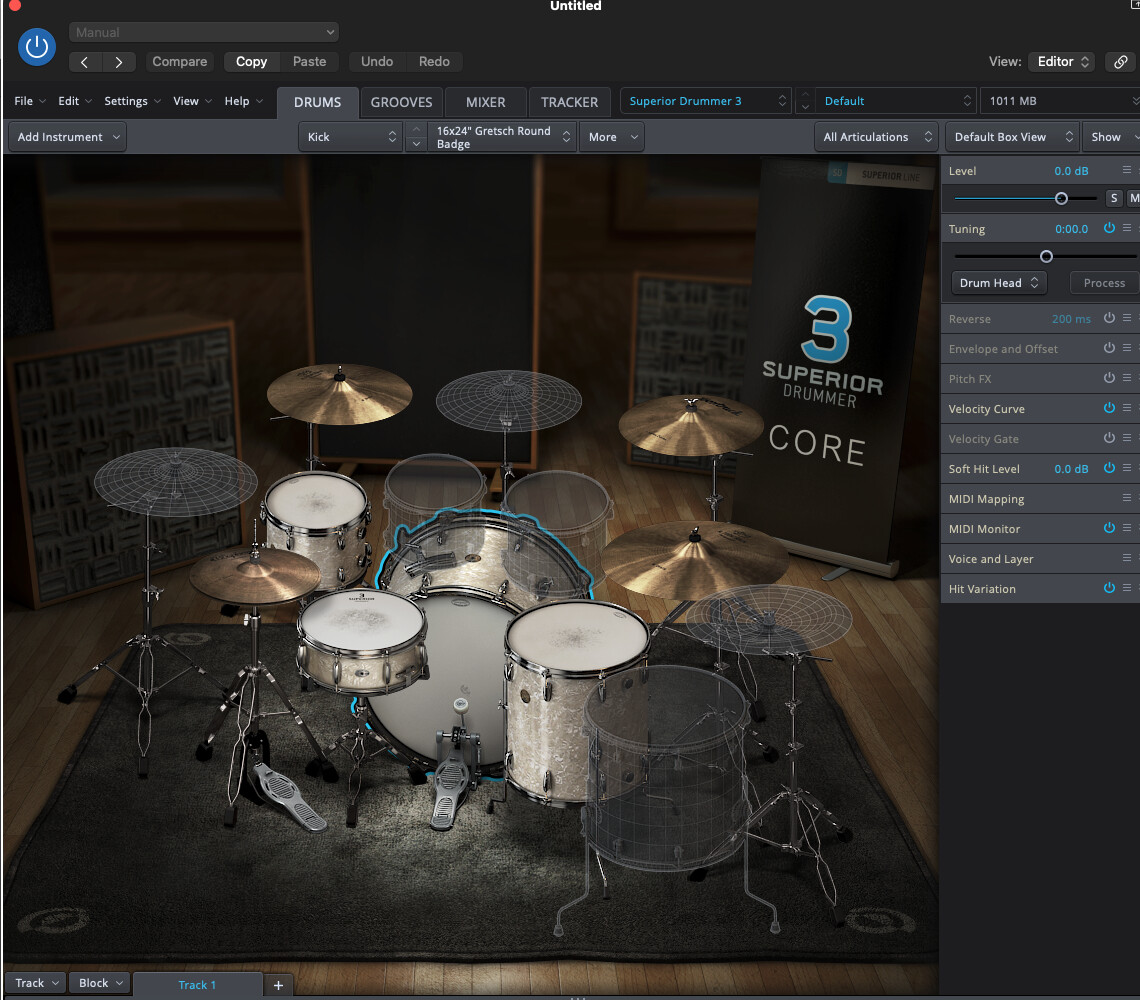Open Voice and Layer menu icon
1140x1000 pixels.
pyautogui.click(x=1126, y=558)
